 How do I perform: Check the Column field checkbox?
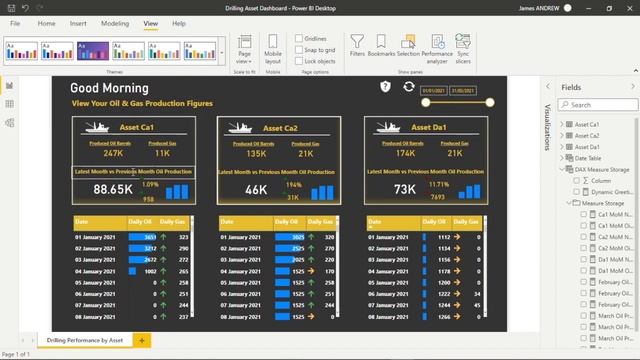(x=576, y=180)
